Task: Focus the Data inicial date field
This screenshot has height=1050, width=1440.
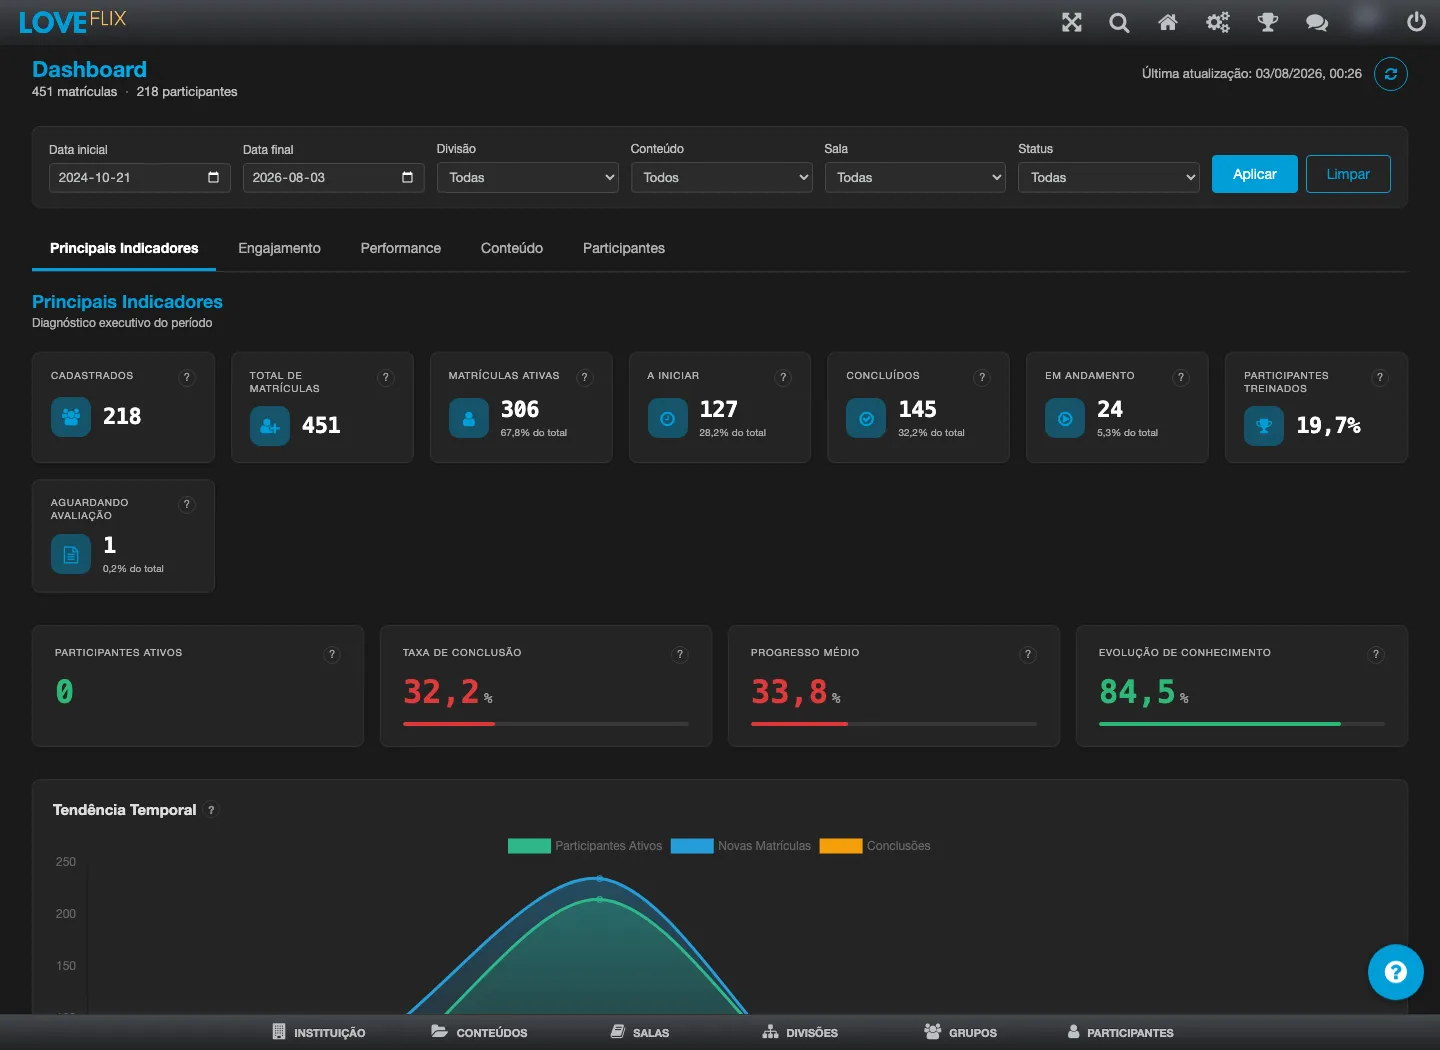Action: (x=140, y=178)
